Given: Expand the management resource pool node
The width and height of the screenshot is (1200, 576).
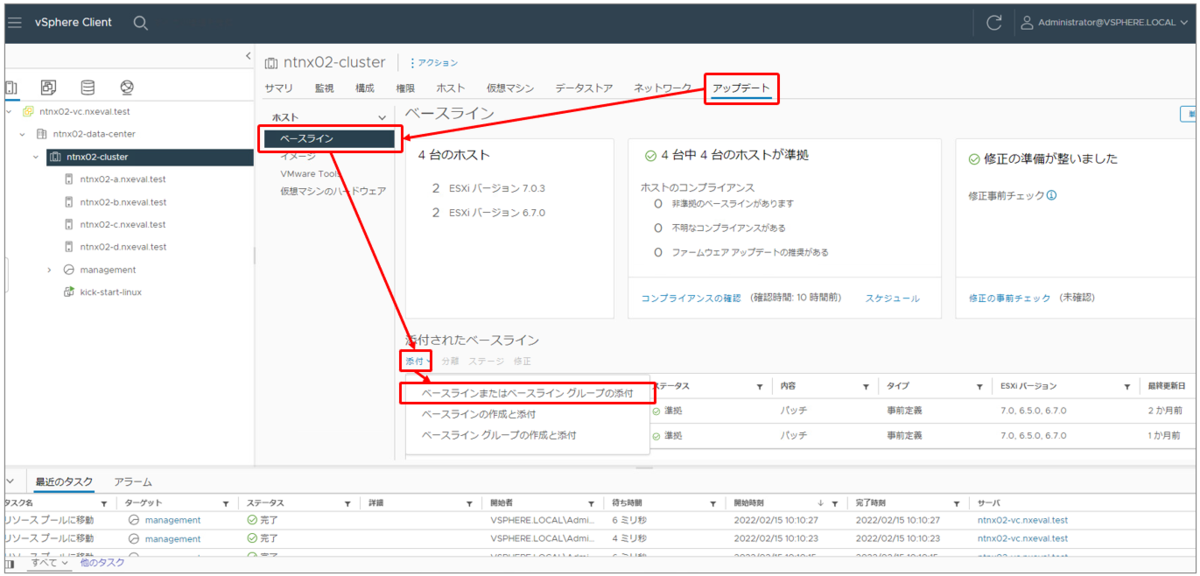Looking at the screenshot, I should coord(49,270).
